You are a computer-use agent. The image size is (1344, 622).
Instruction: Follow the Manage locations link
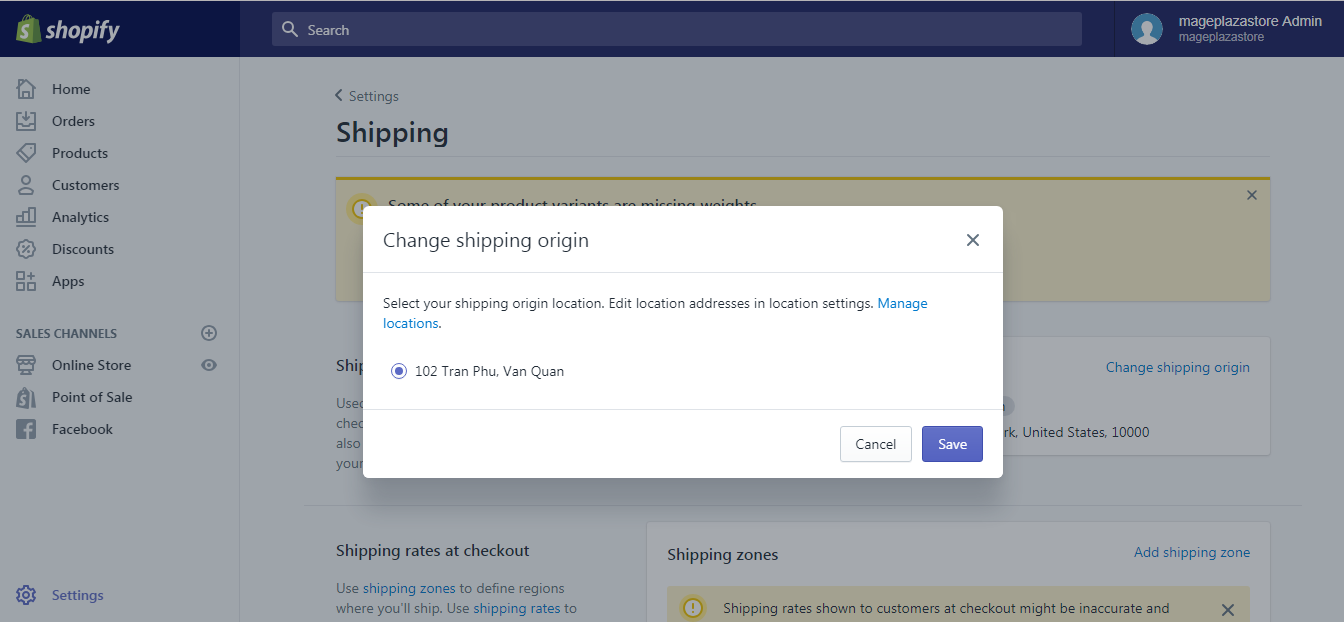tap(655, 313)
